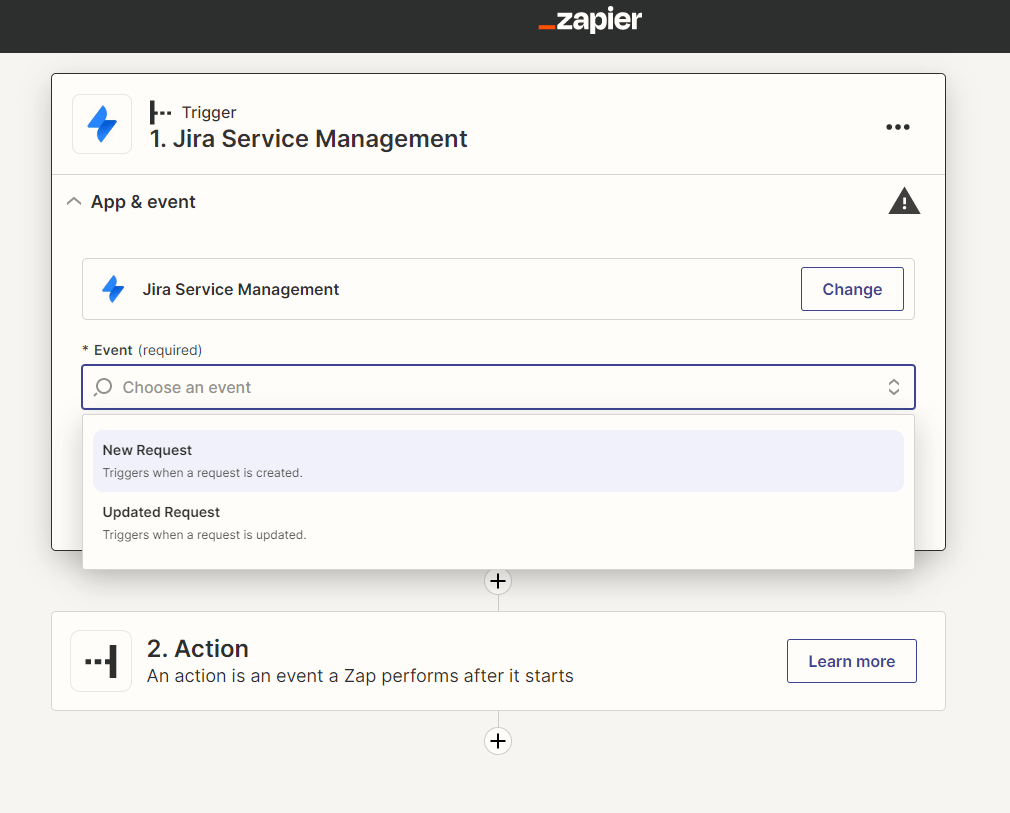Click the 1. Jira Service Management title
Screen dimensions: 1010x813
(x=309, y=139)
